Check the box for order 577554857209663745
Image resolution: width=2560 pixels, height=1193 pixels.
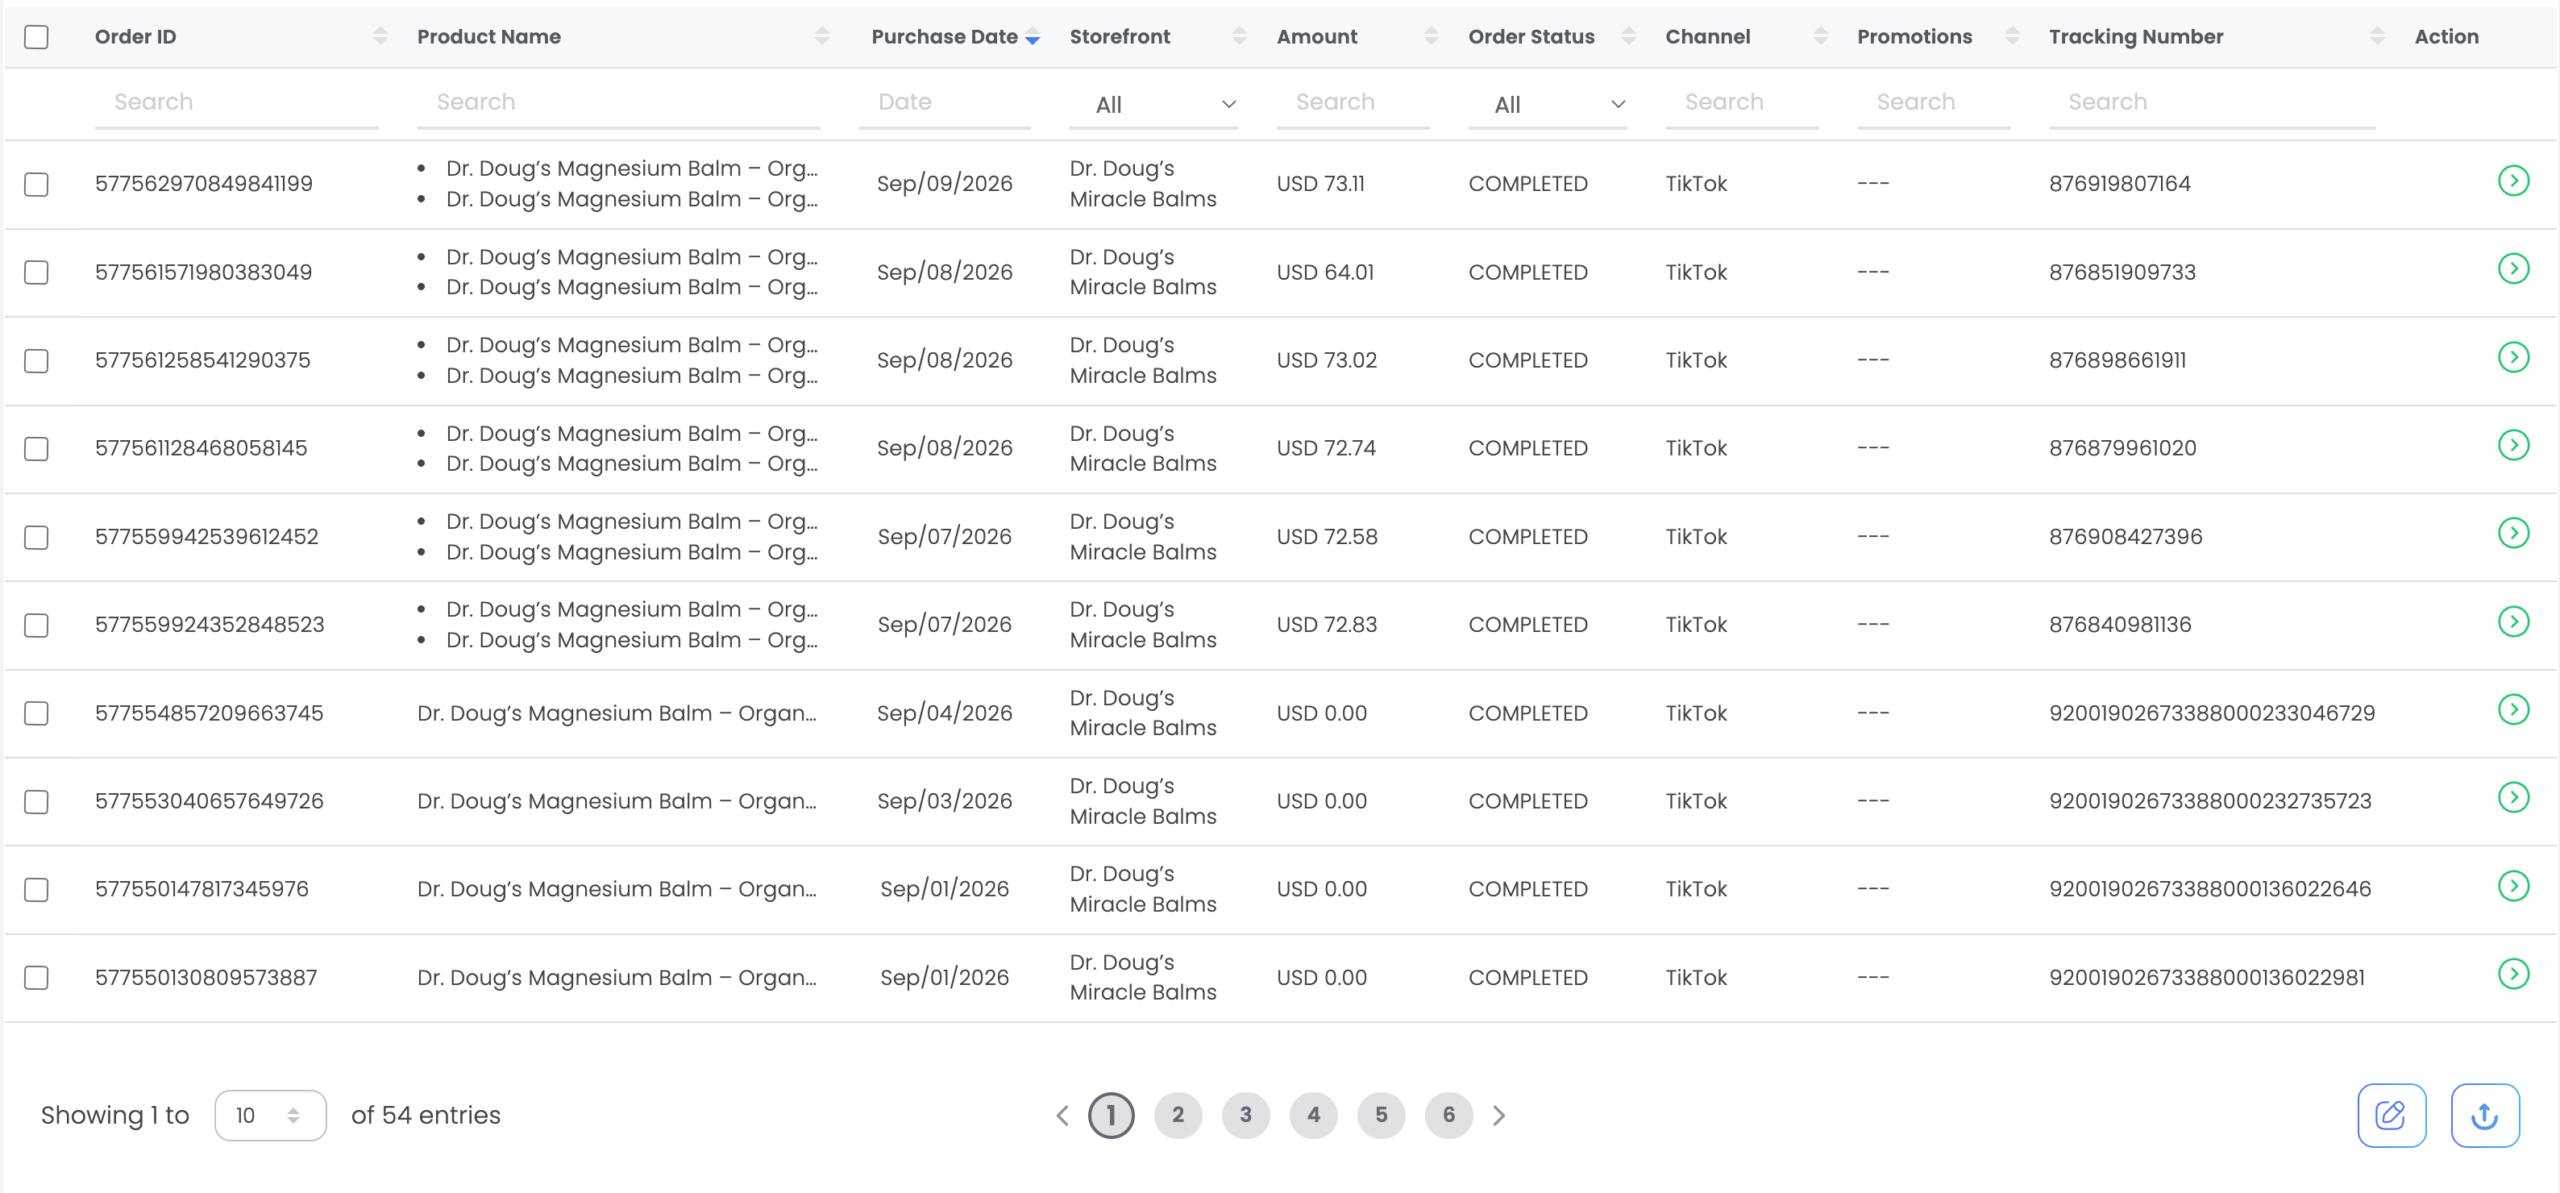36,713
